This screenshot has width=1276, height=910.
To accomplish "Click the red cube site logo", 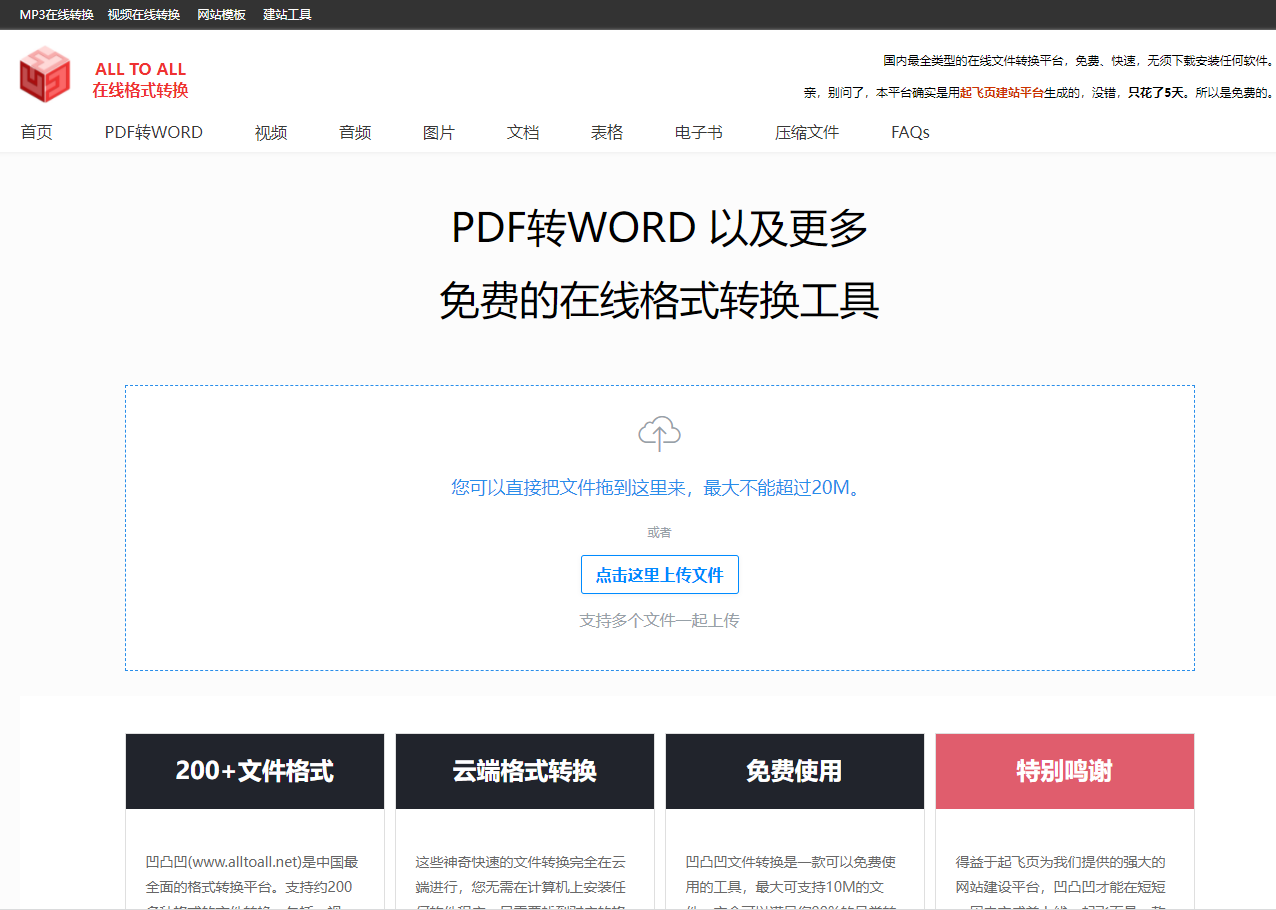I will pyautogui.click(x=45, y=75).
